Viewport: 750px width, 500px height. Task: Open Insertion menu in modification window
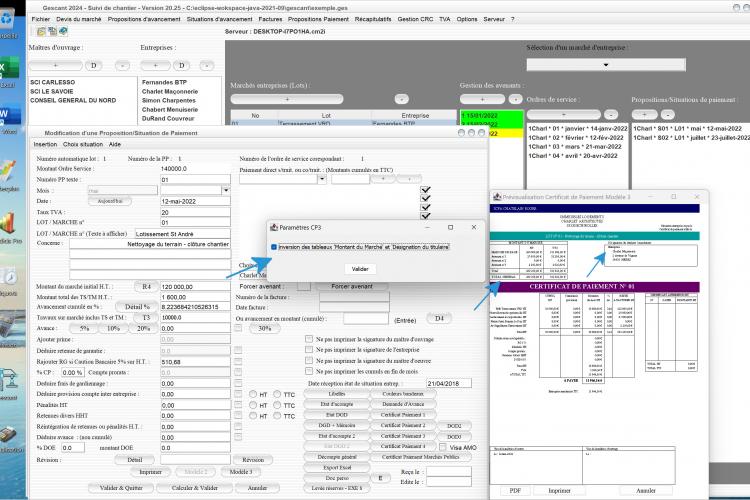(x=45, y=144)
